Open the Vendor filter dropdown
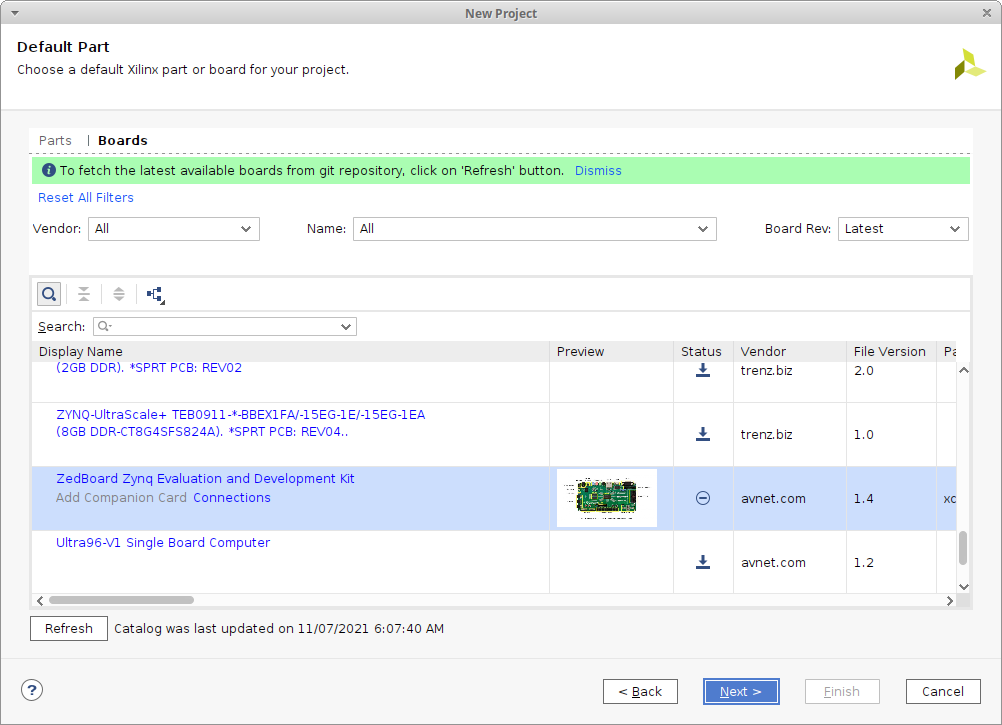 (x=174, y=229)
